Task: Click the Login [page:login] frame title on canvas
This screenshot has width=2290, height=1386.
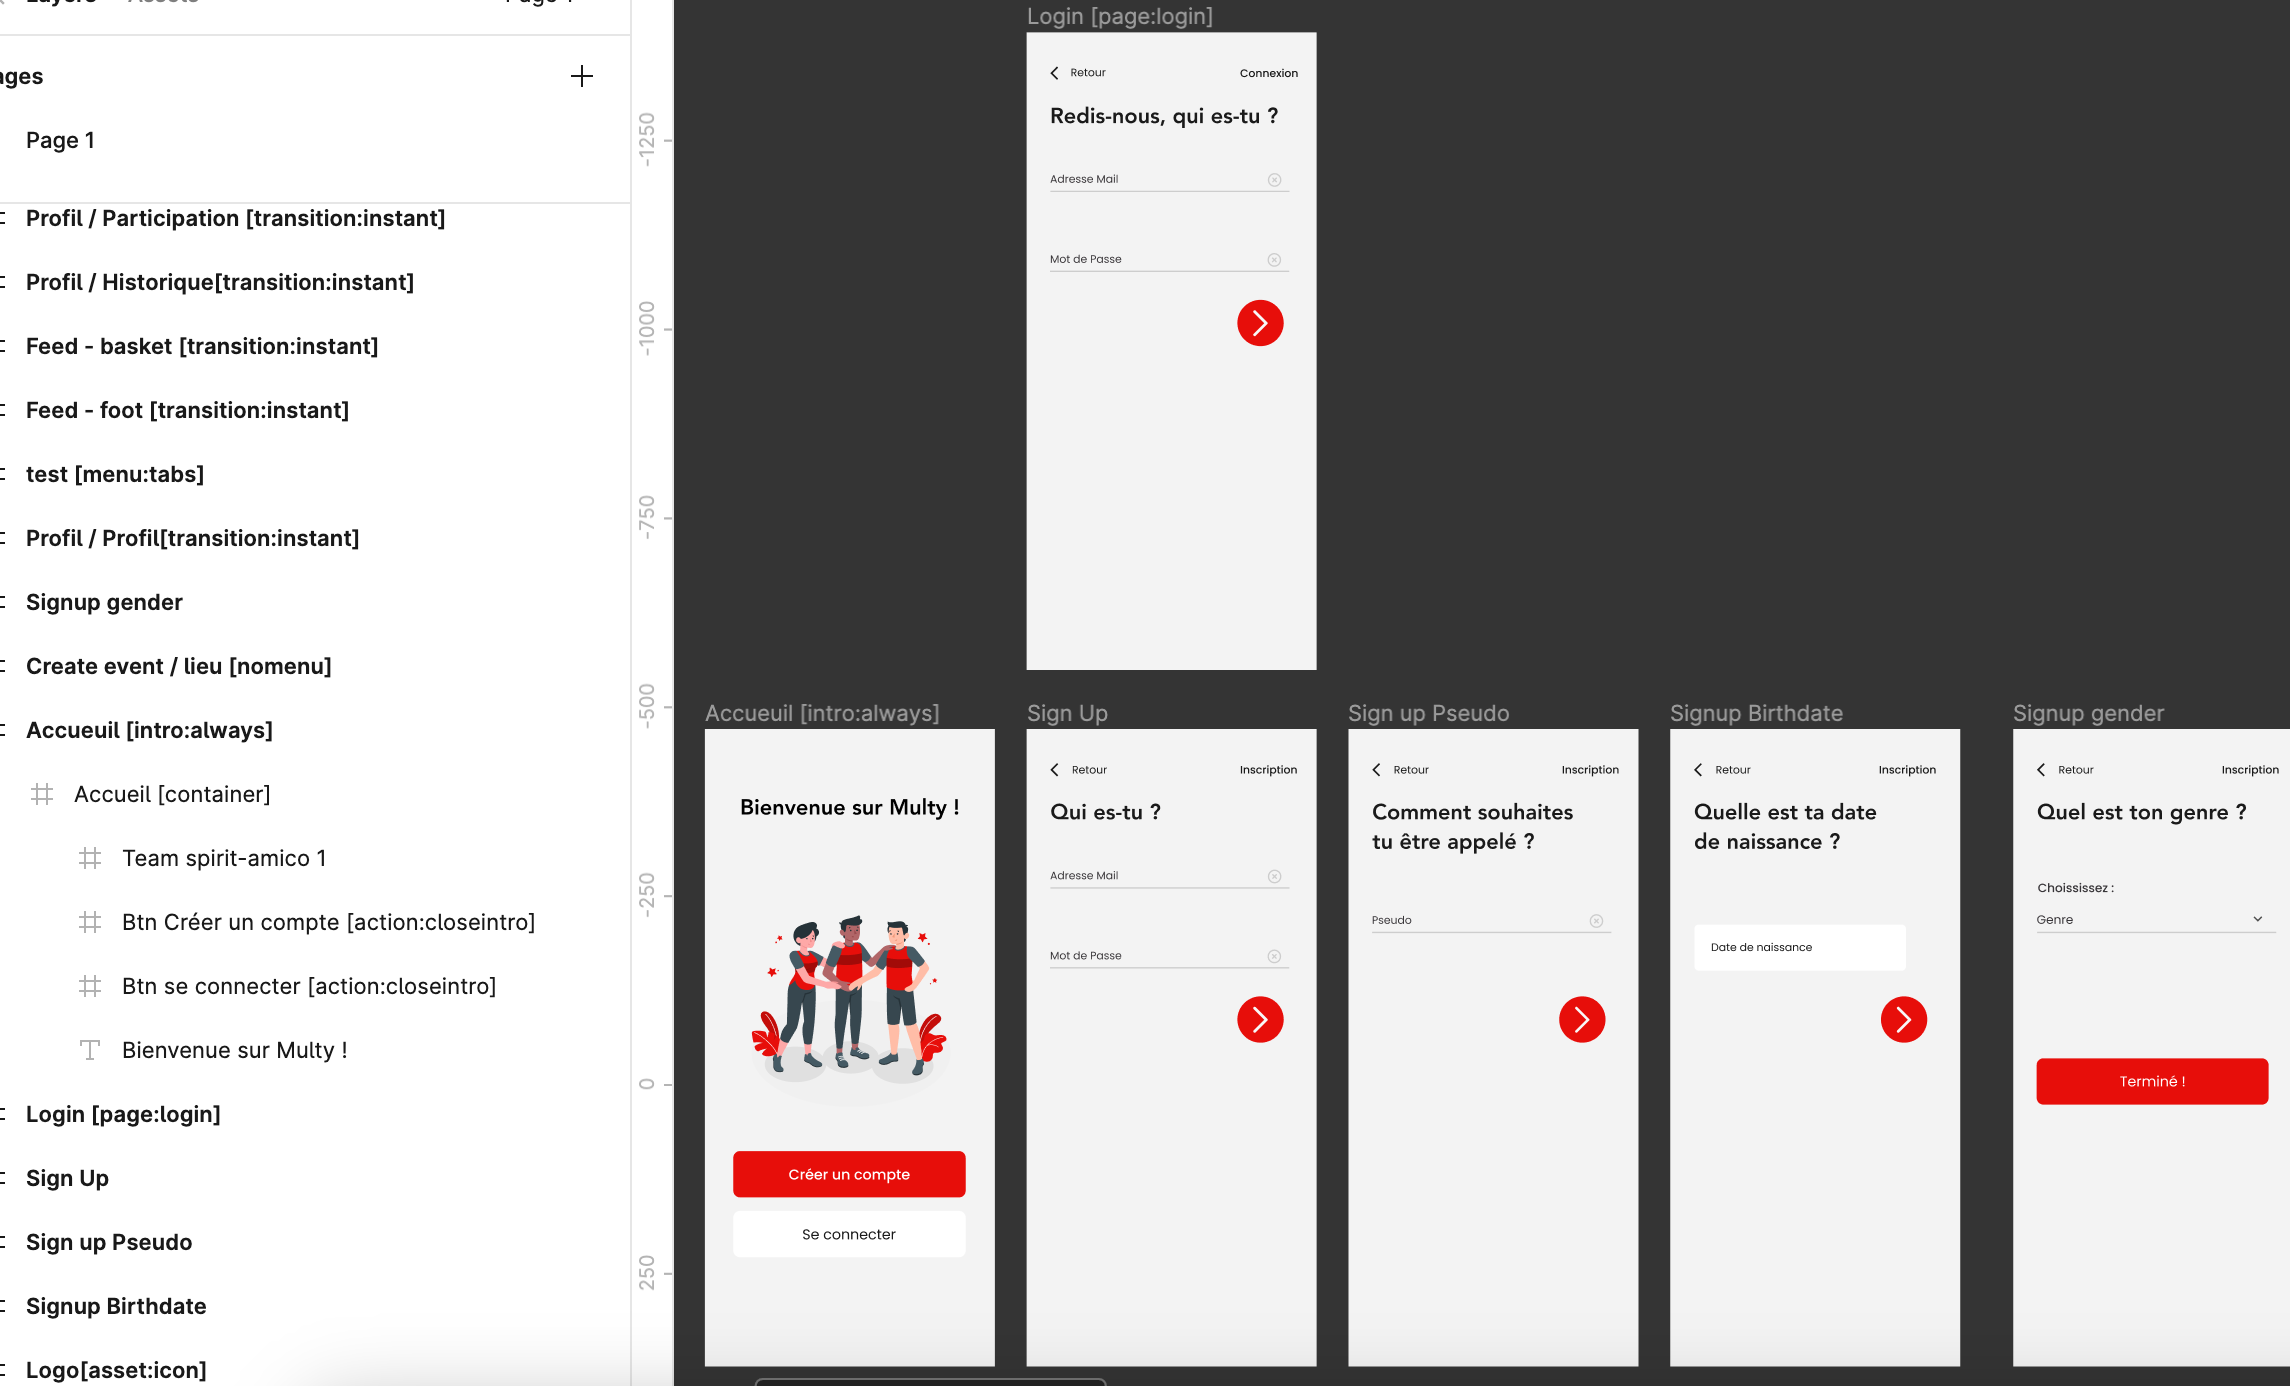Action: click(1120, 16)
